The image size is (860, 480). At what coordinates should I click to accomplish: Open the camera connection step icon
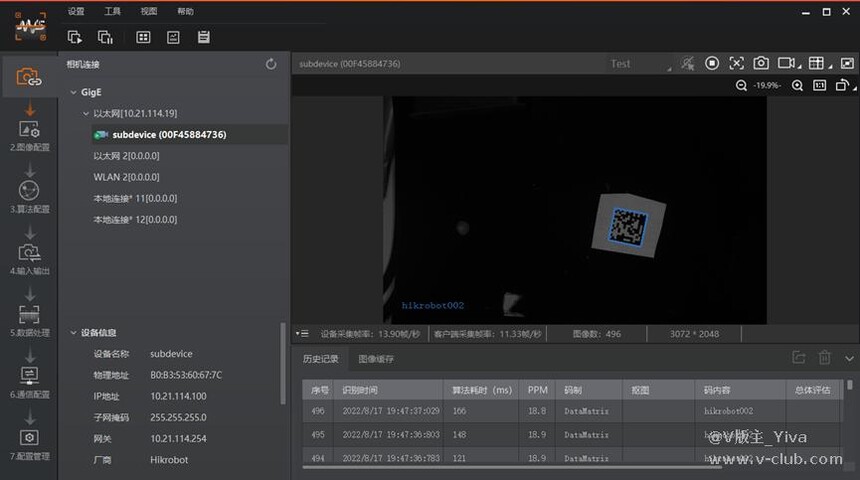(x=29, y=77)
